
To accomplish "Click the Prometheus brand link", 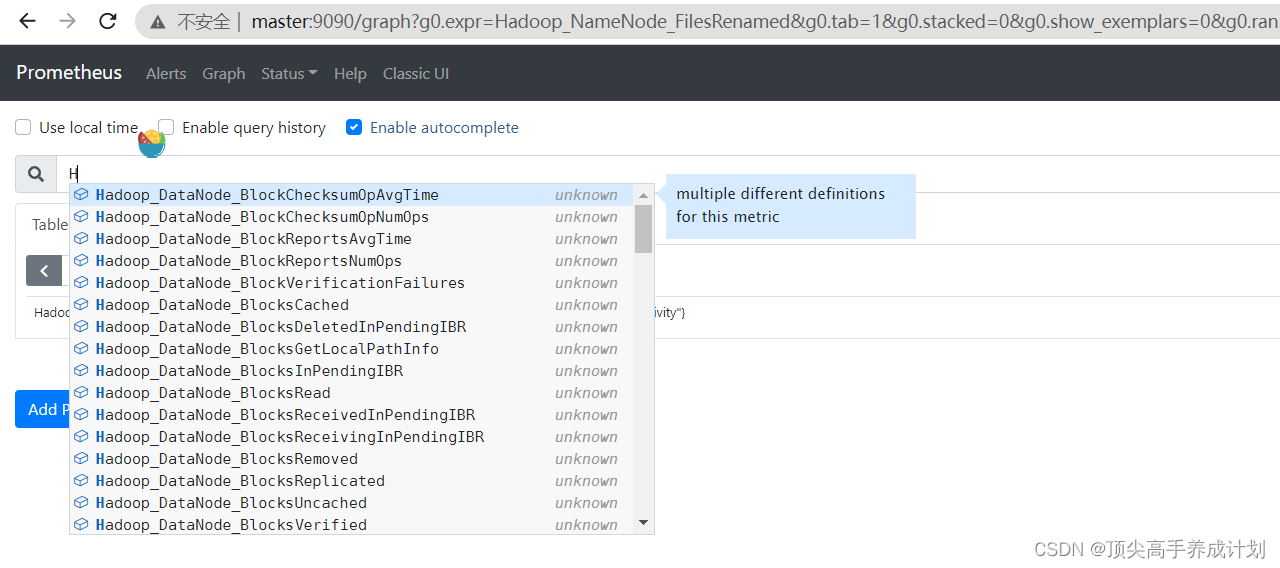I will [x=69, y=72].
